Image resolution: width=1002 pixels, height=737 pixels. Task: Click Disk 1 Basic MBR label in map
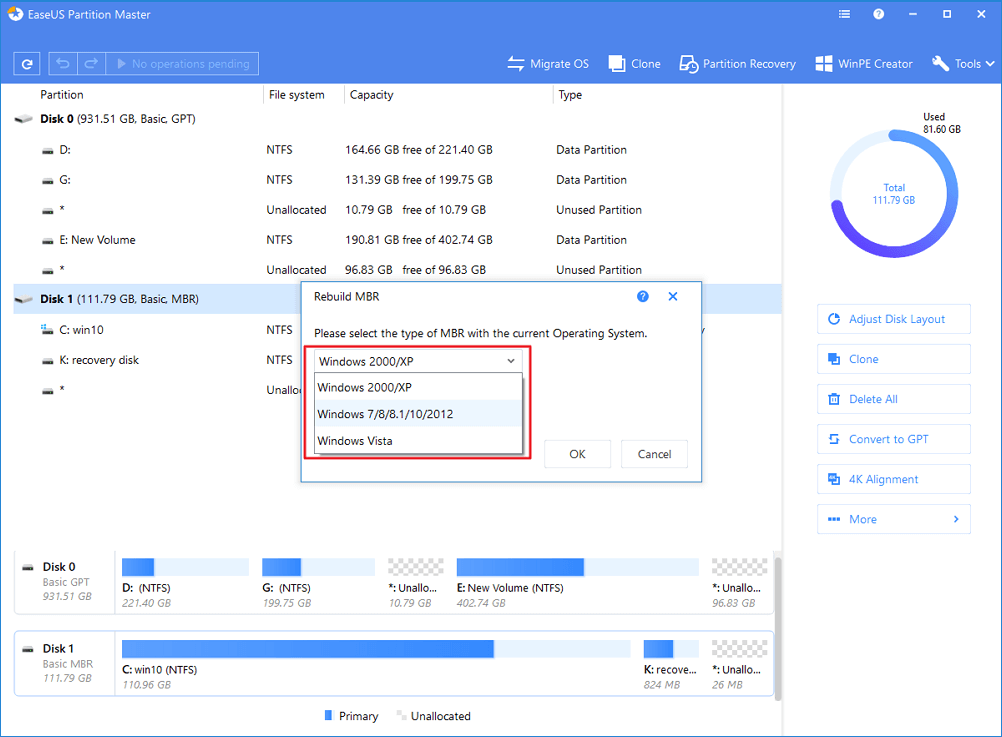pos(65,663)
